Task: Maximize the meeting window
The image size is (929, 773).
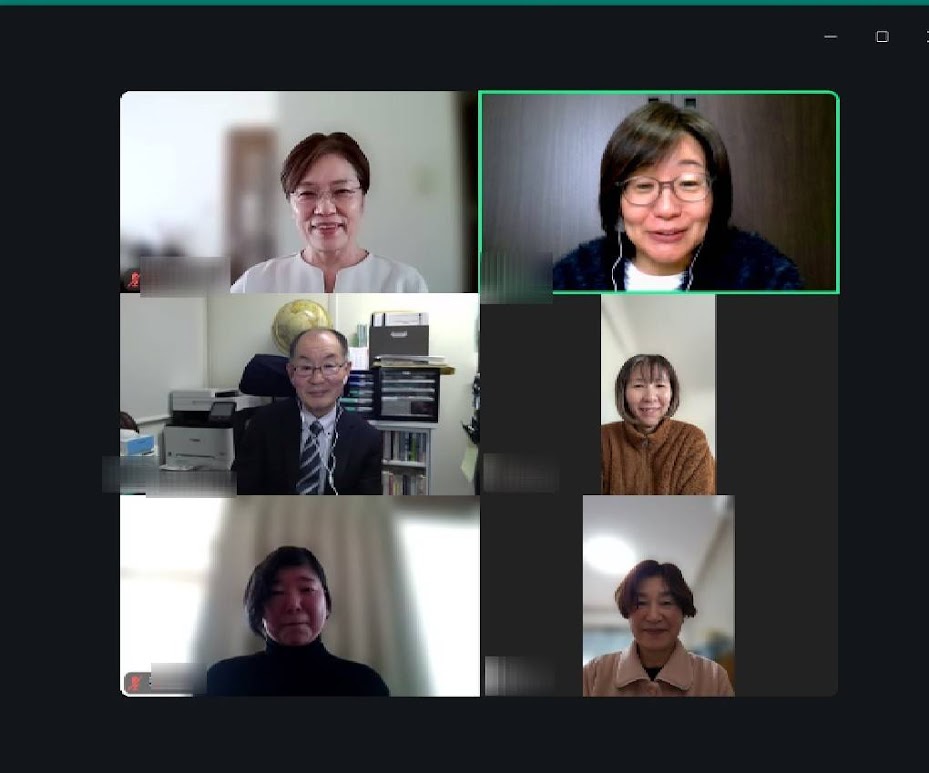Action: pos(882,37)
